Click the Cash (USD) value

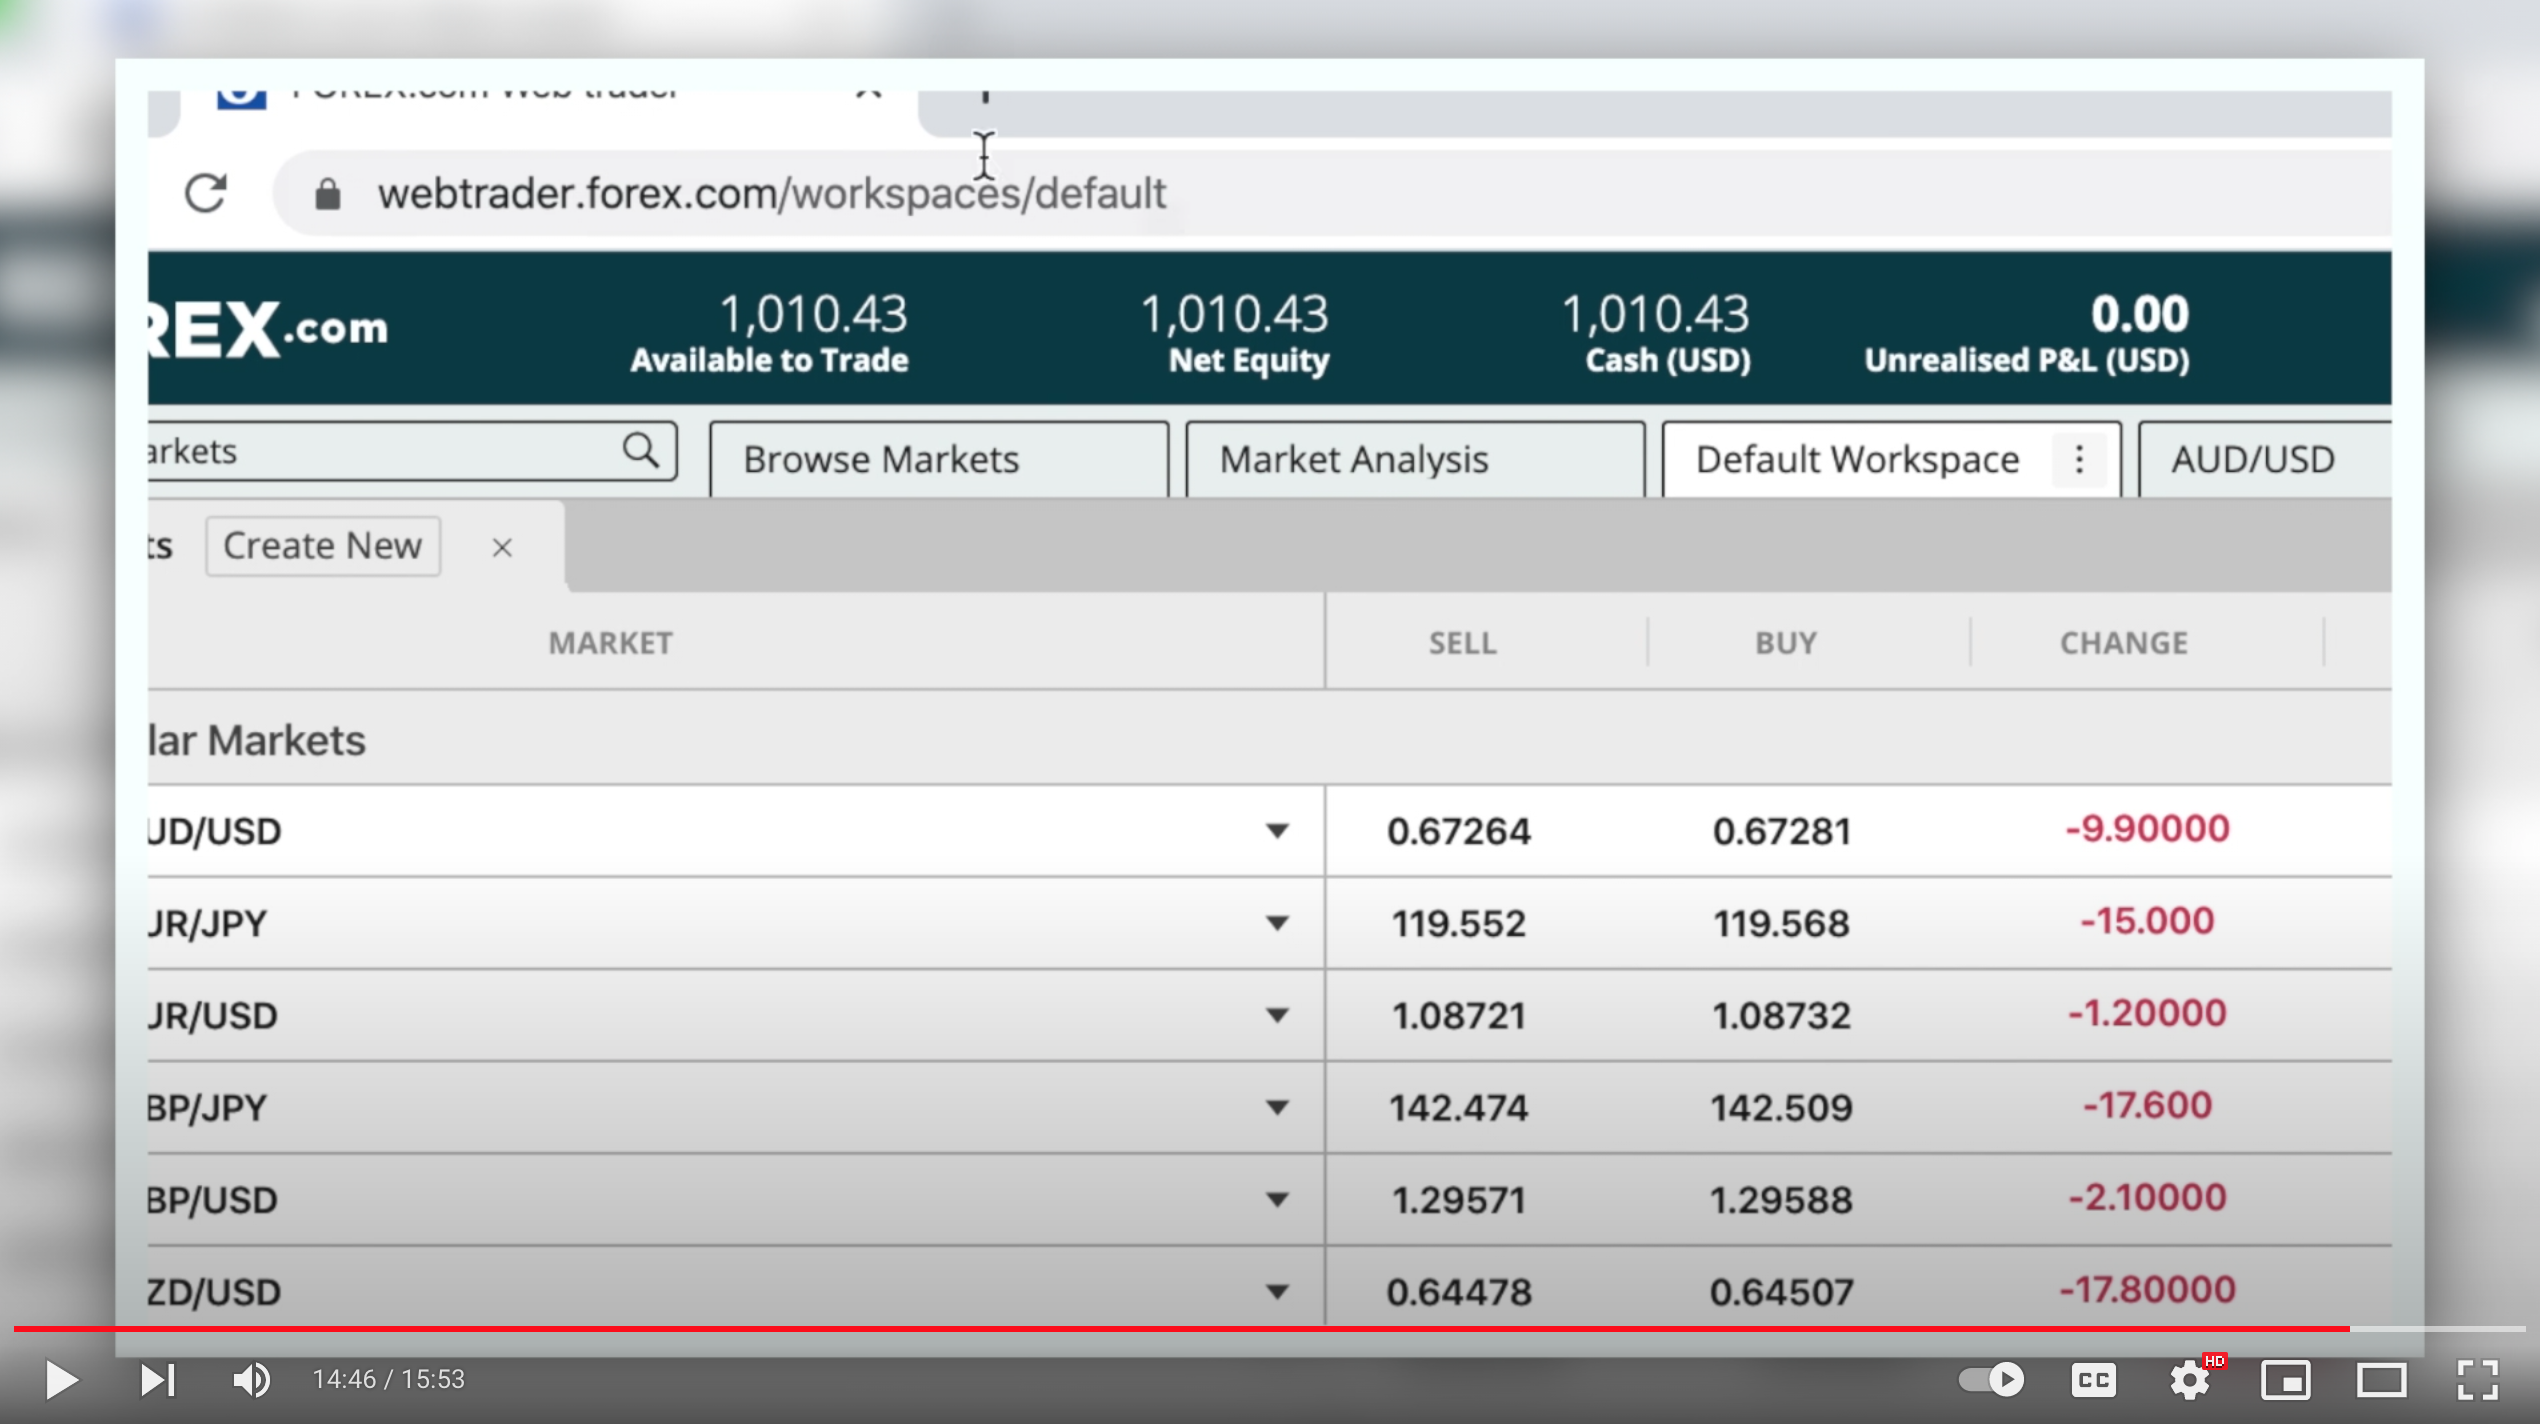1655,314
